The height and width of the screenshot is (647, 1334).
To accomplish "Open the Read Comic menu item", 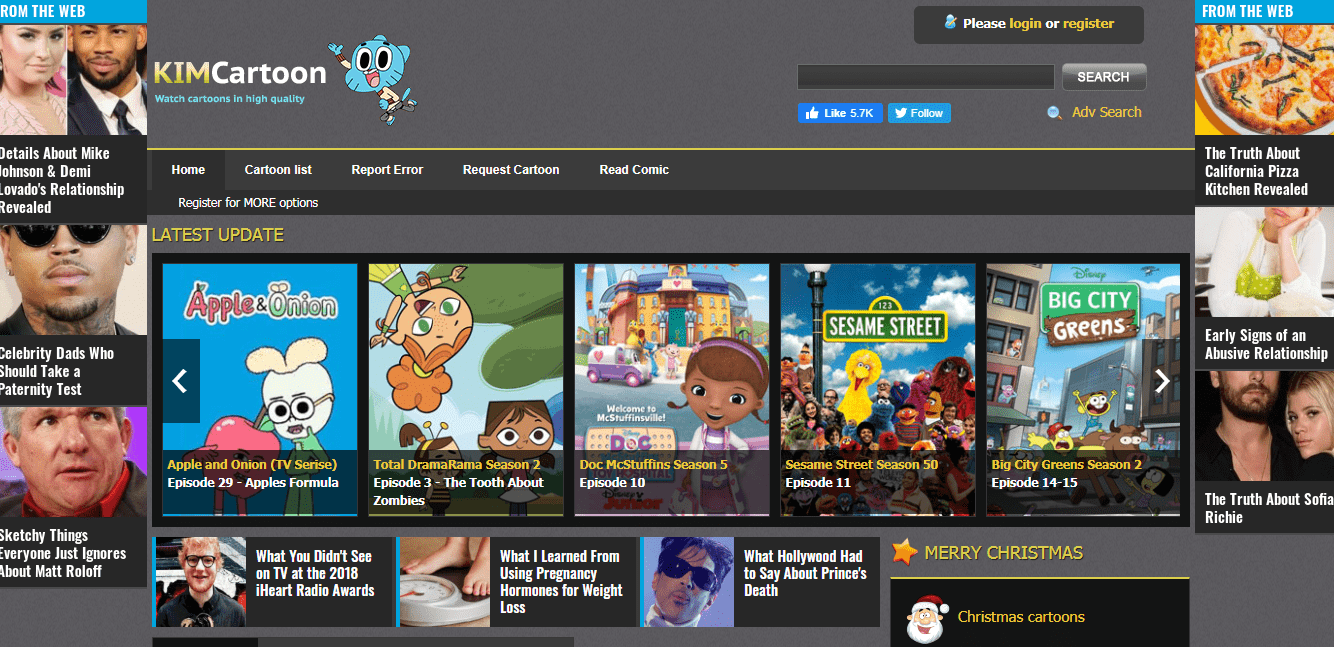I will point(634,169).
